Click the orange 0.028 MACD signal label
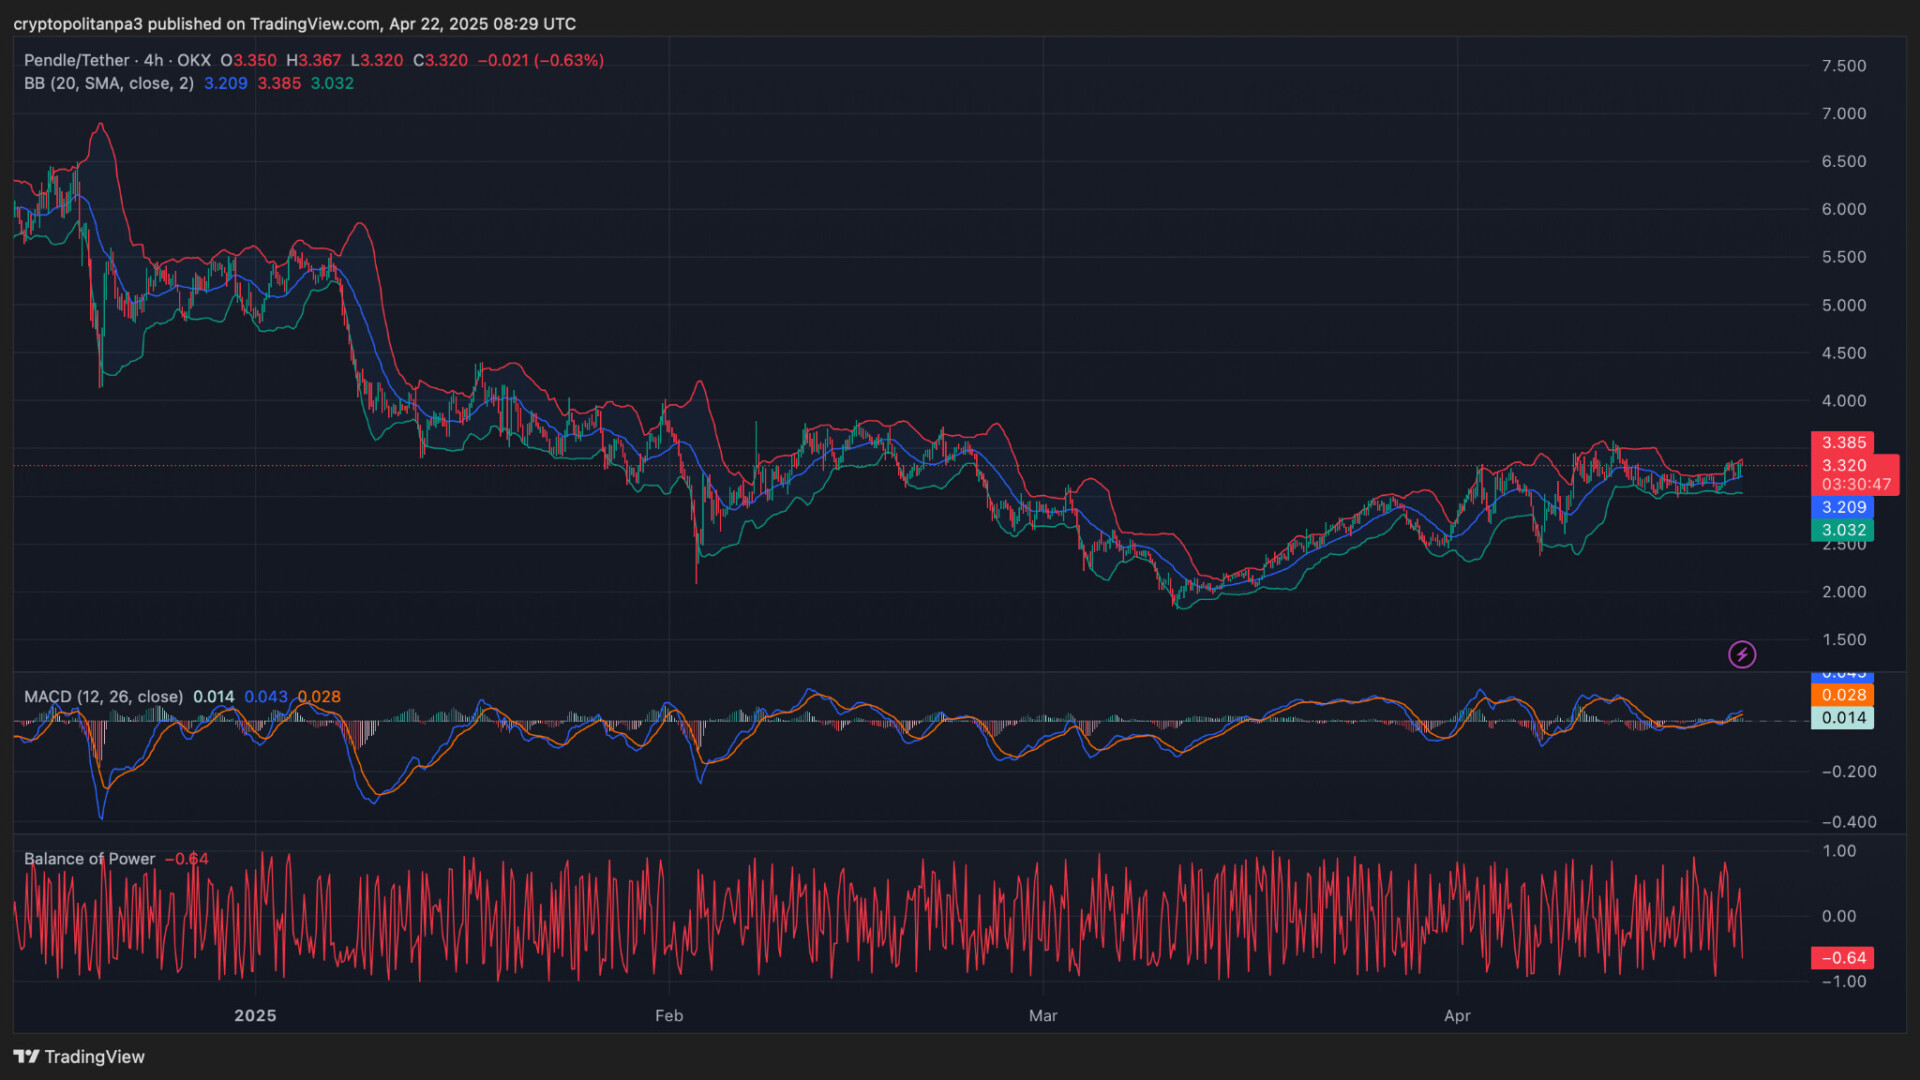The width and height of the screenshot is (1920, 1080). pos(1842,696)
